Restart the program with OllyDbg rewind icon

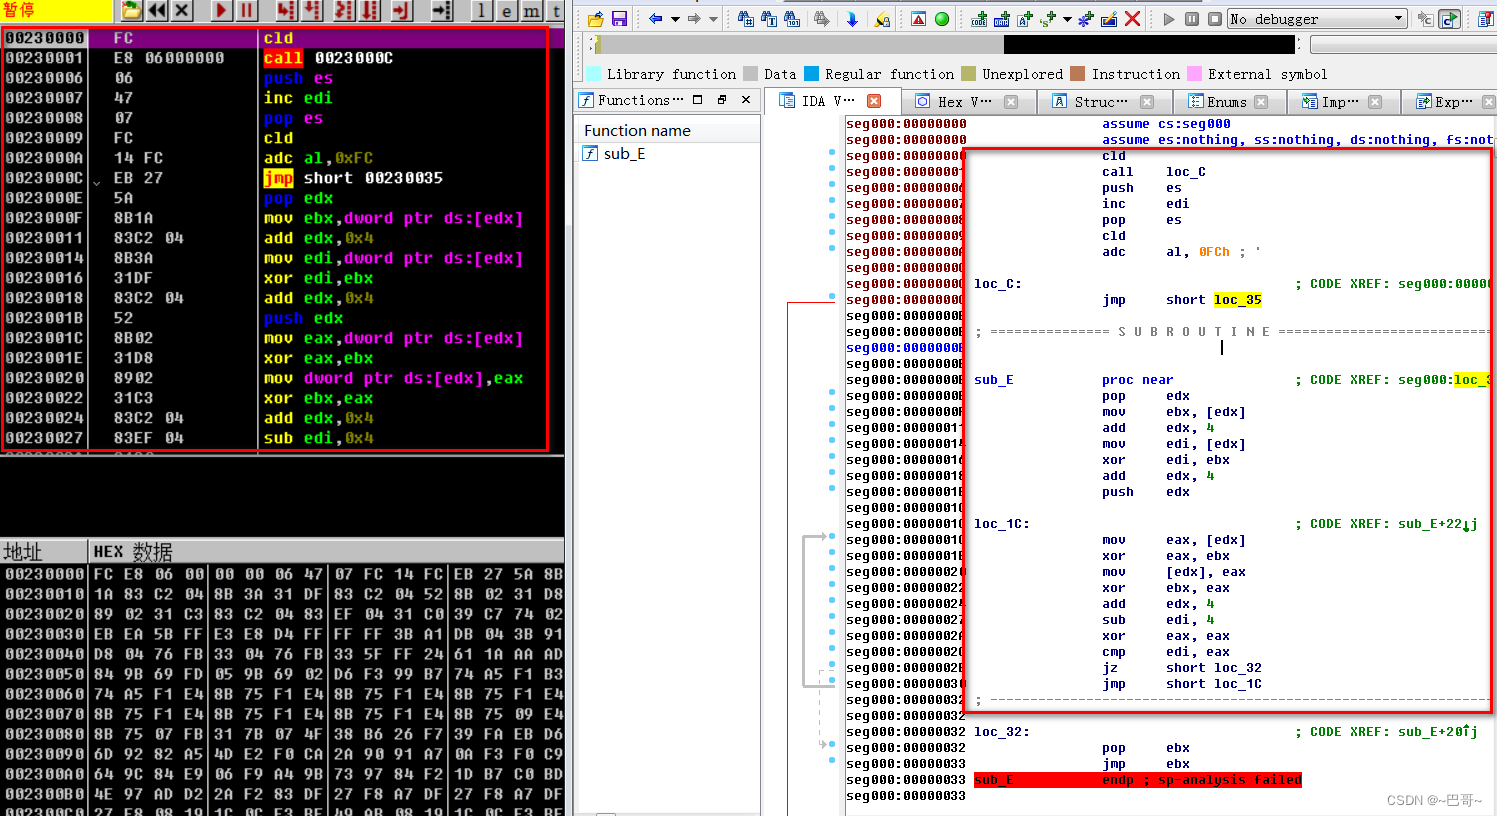[x=157, y=11]
